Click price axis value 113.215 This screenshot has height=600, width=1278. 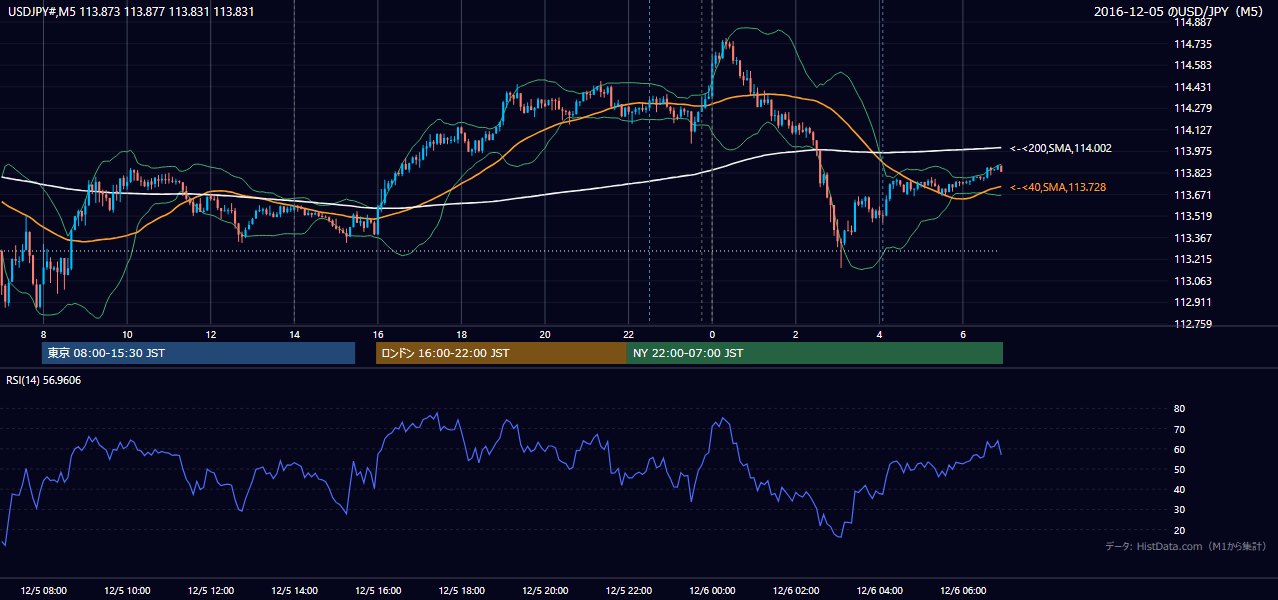point(1194,259)
